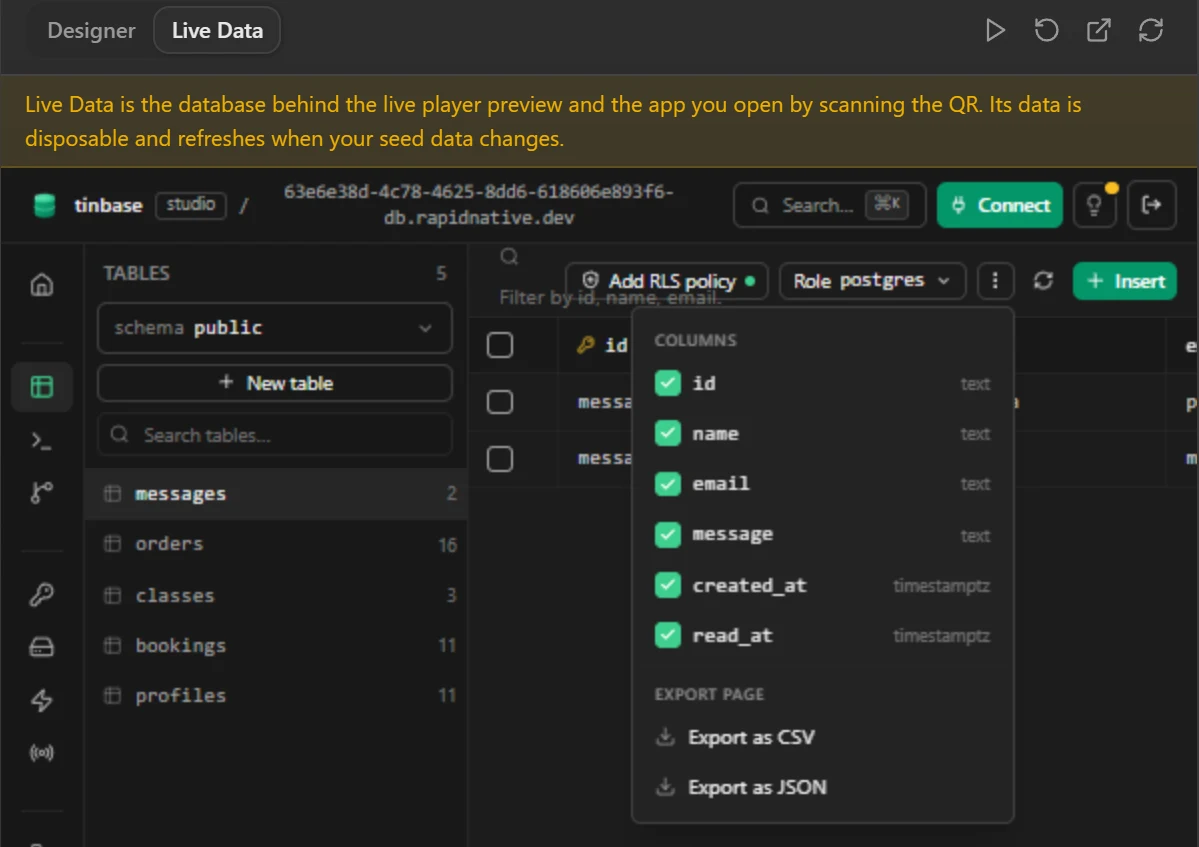1199x847 pixels.
Task: Click the green Insert button
Action: (x=1124, y=281)
